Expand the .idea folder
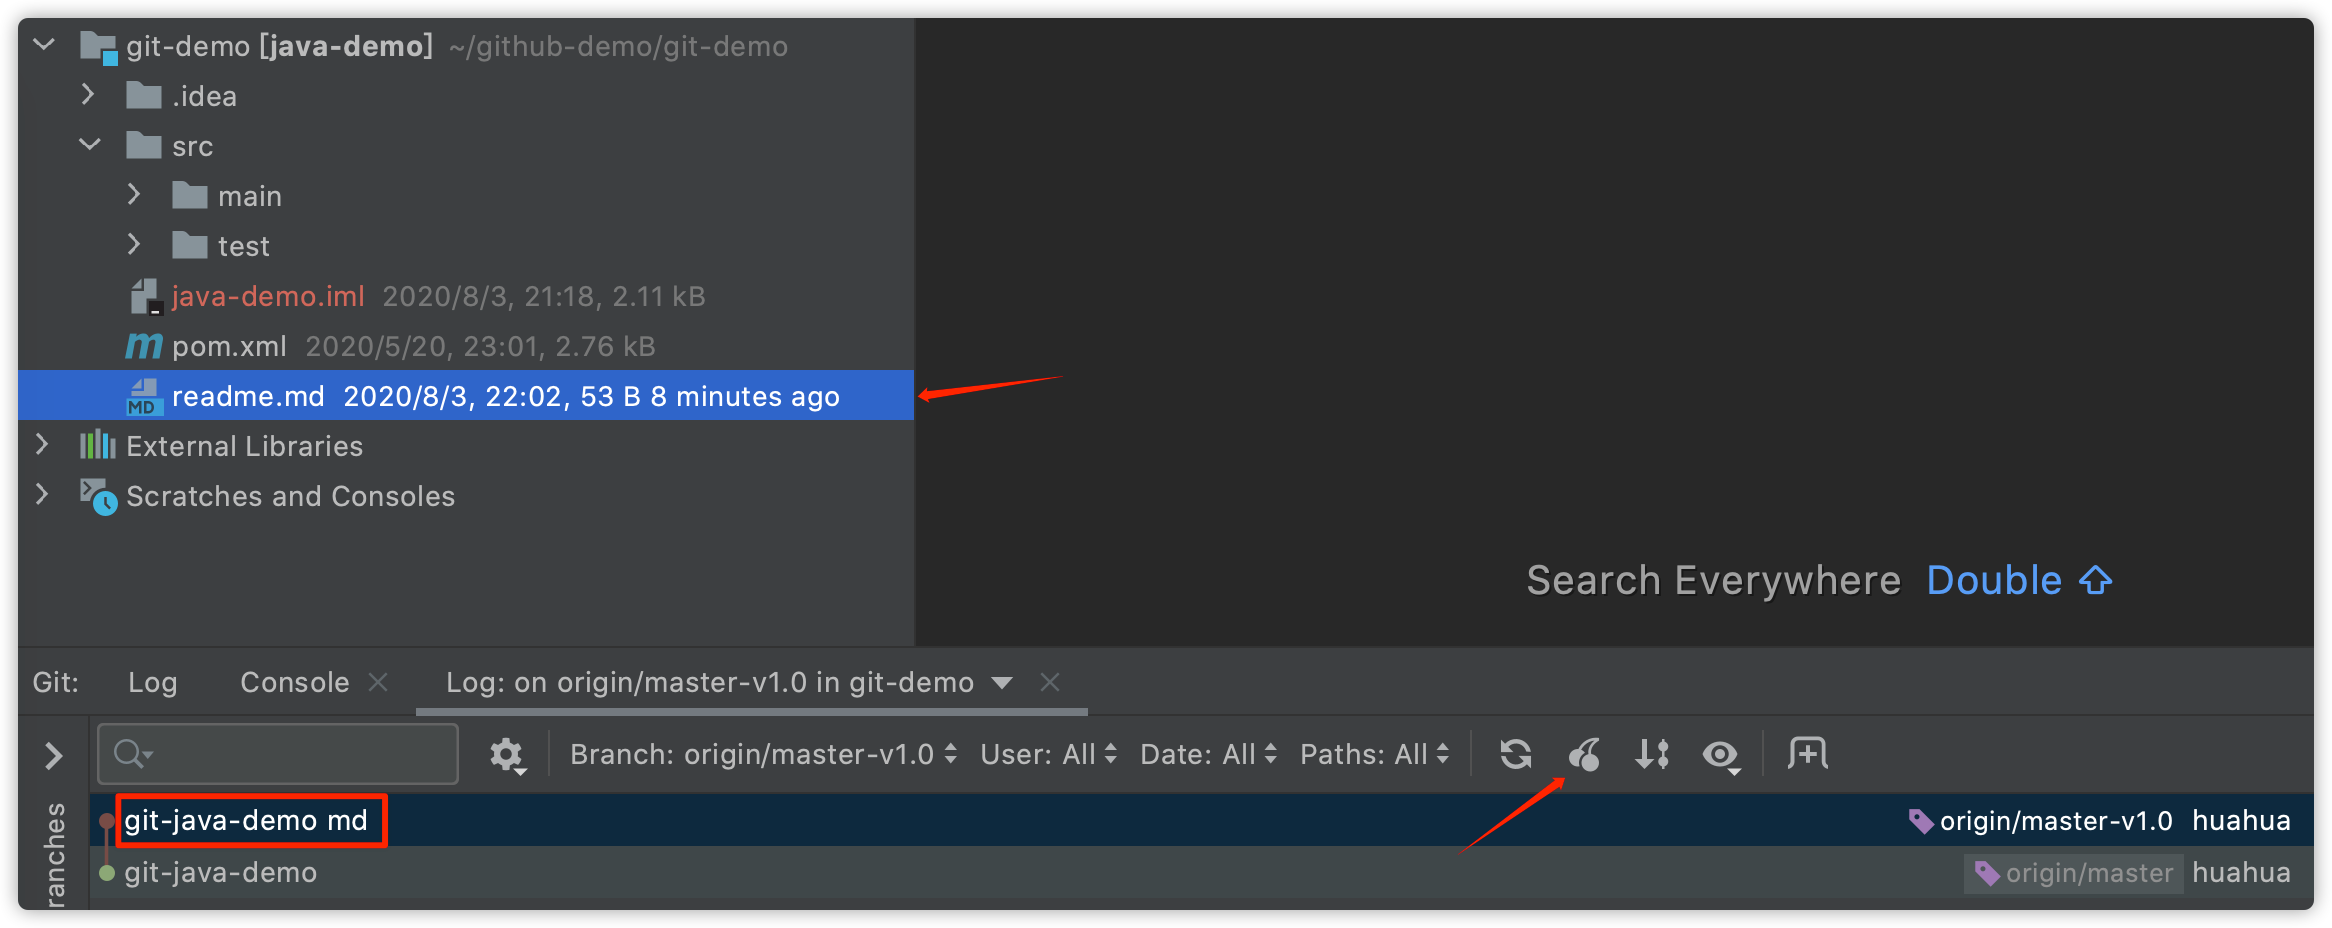The height and width of the screenshot is (928, 2332). click(88, 95)
